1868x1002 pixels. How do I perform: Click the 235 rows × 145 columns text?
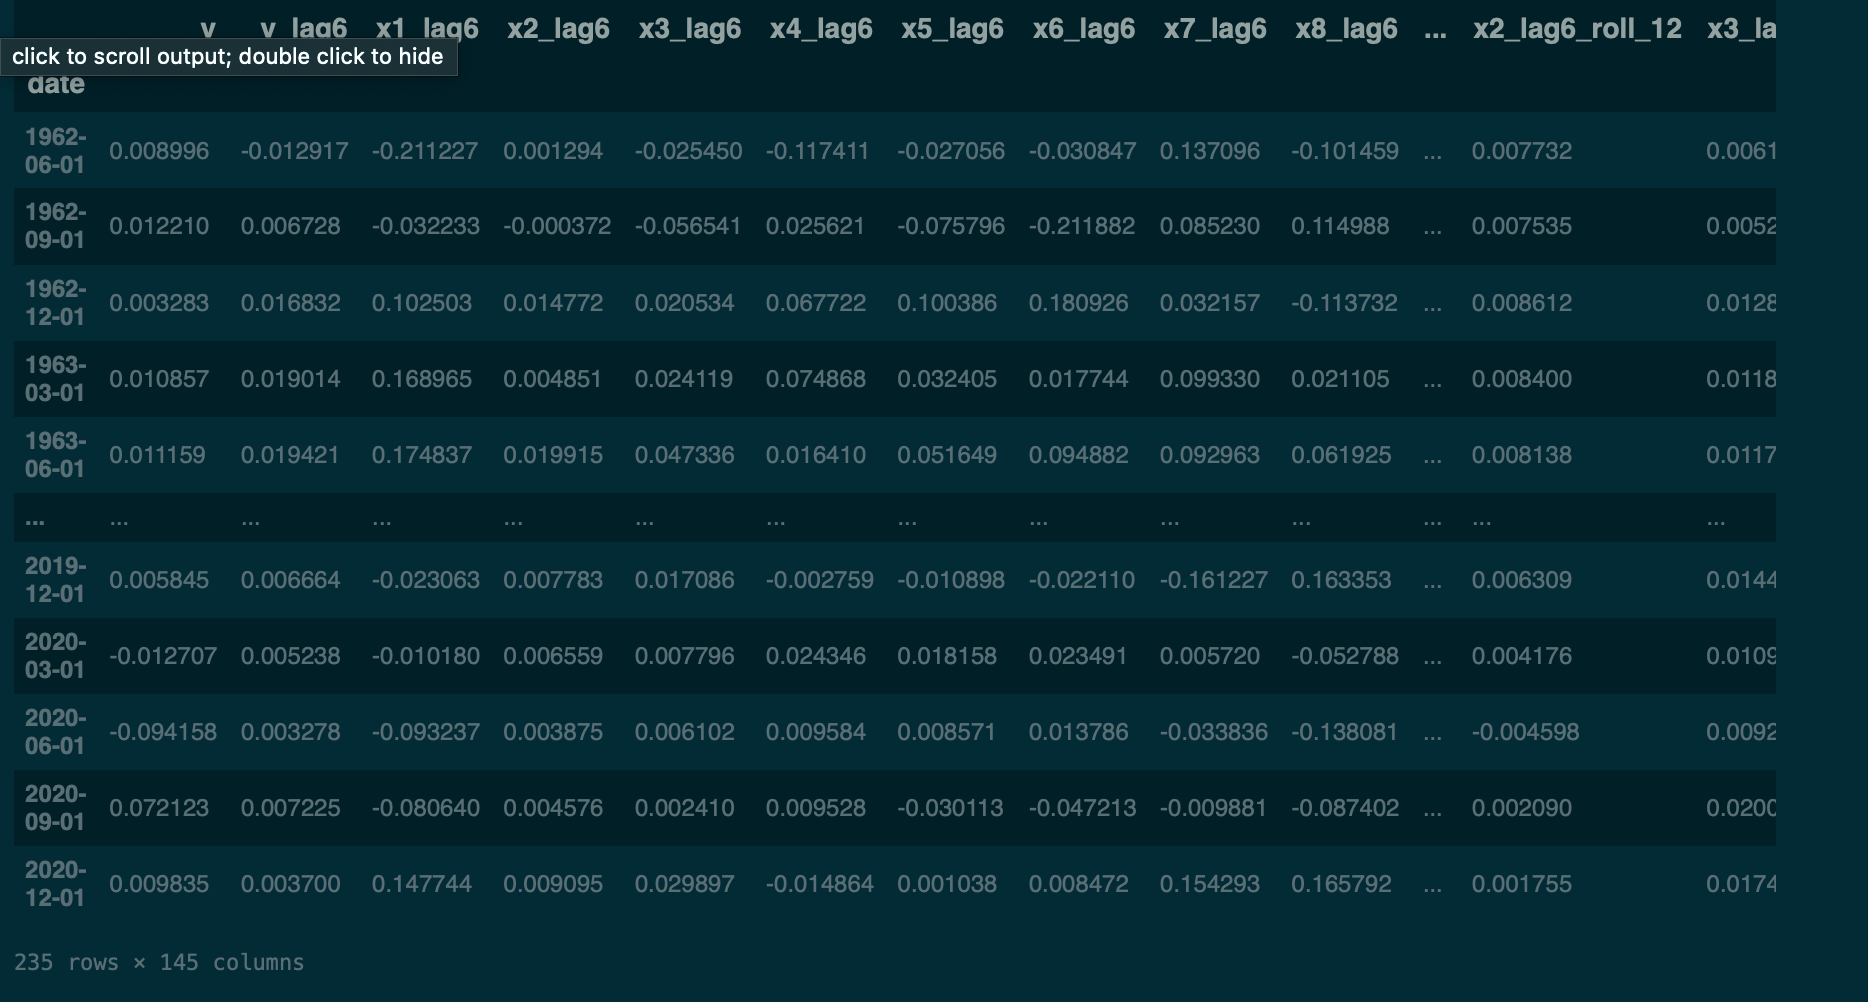161,962
